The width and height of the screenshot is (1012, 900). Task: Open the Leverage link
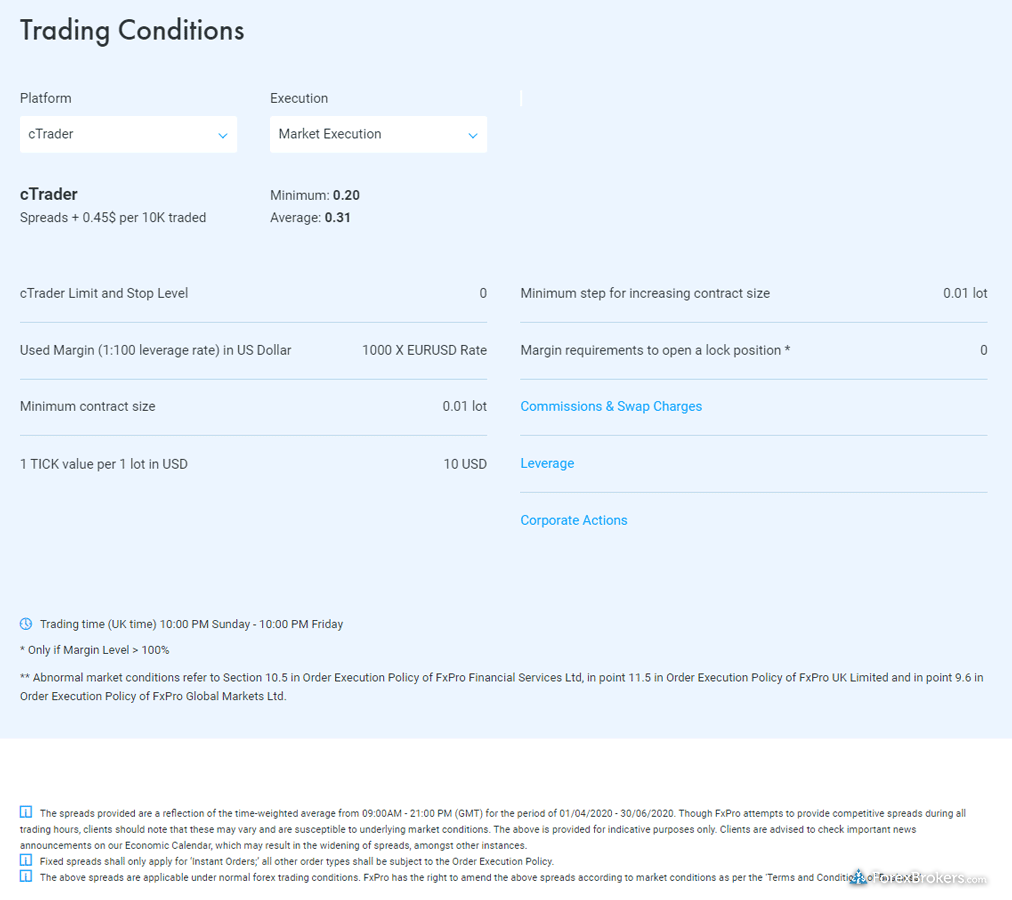pyautogui.click(x=547, y=464)
